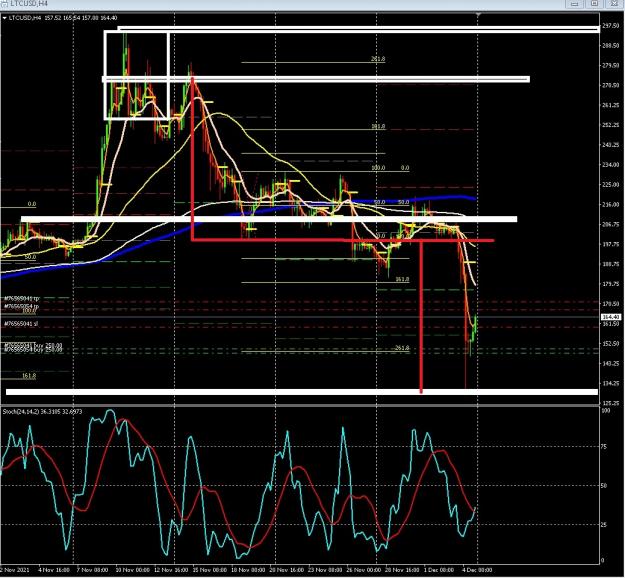Close the LTCUSD,H4 chart window
The image size is (625, 578).
(614, 4)
